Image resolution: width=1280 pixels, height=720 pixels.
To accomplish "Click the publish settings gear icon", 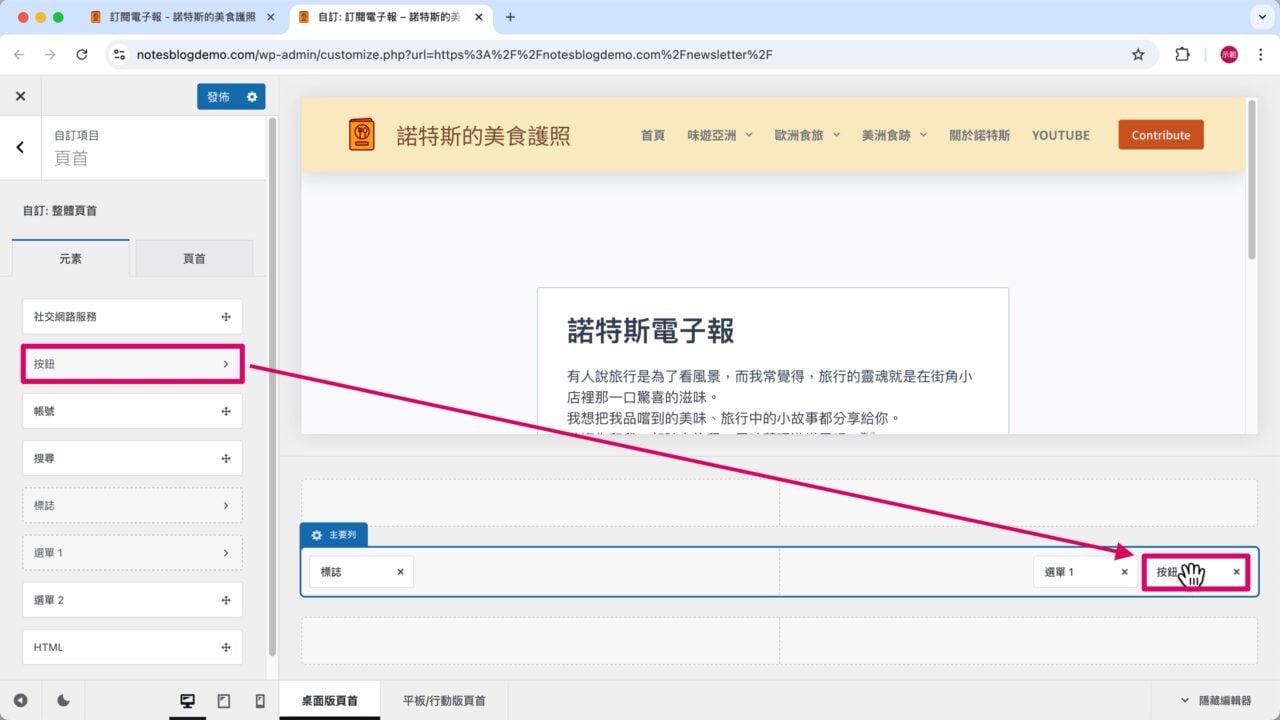I will pos(251,97).
